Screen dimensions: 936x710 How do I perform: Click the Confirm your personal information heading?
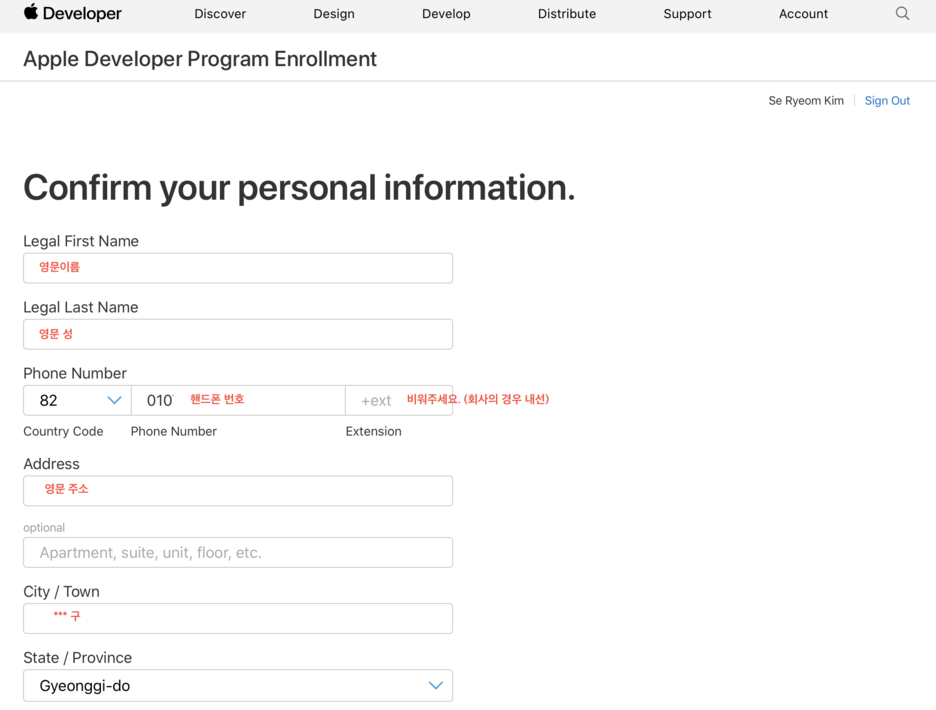tap(299, 188)
